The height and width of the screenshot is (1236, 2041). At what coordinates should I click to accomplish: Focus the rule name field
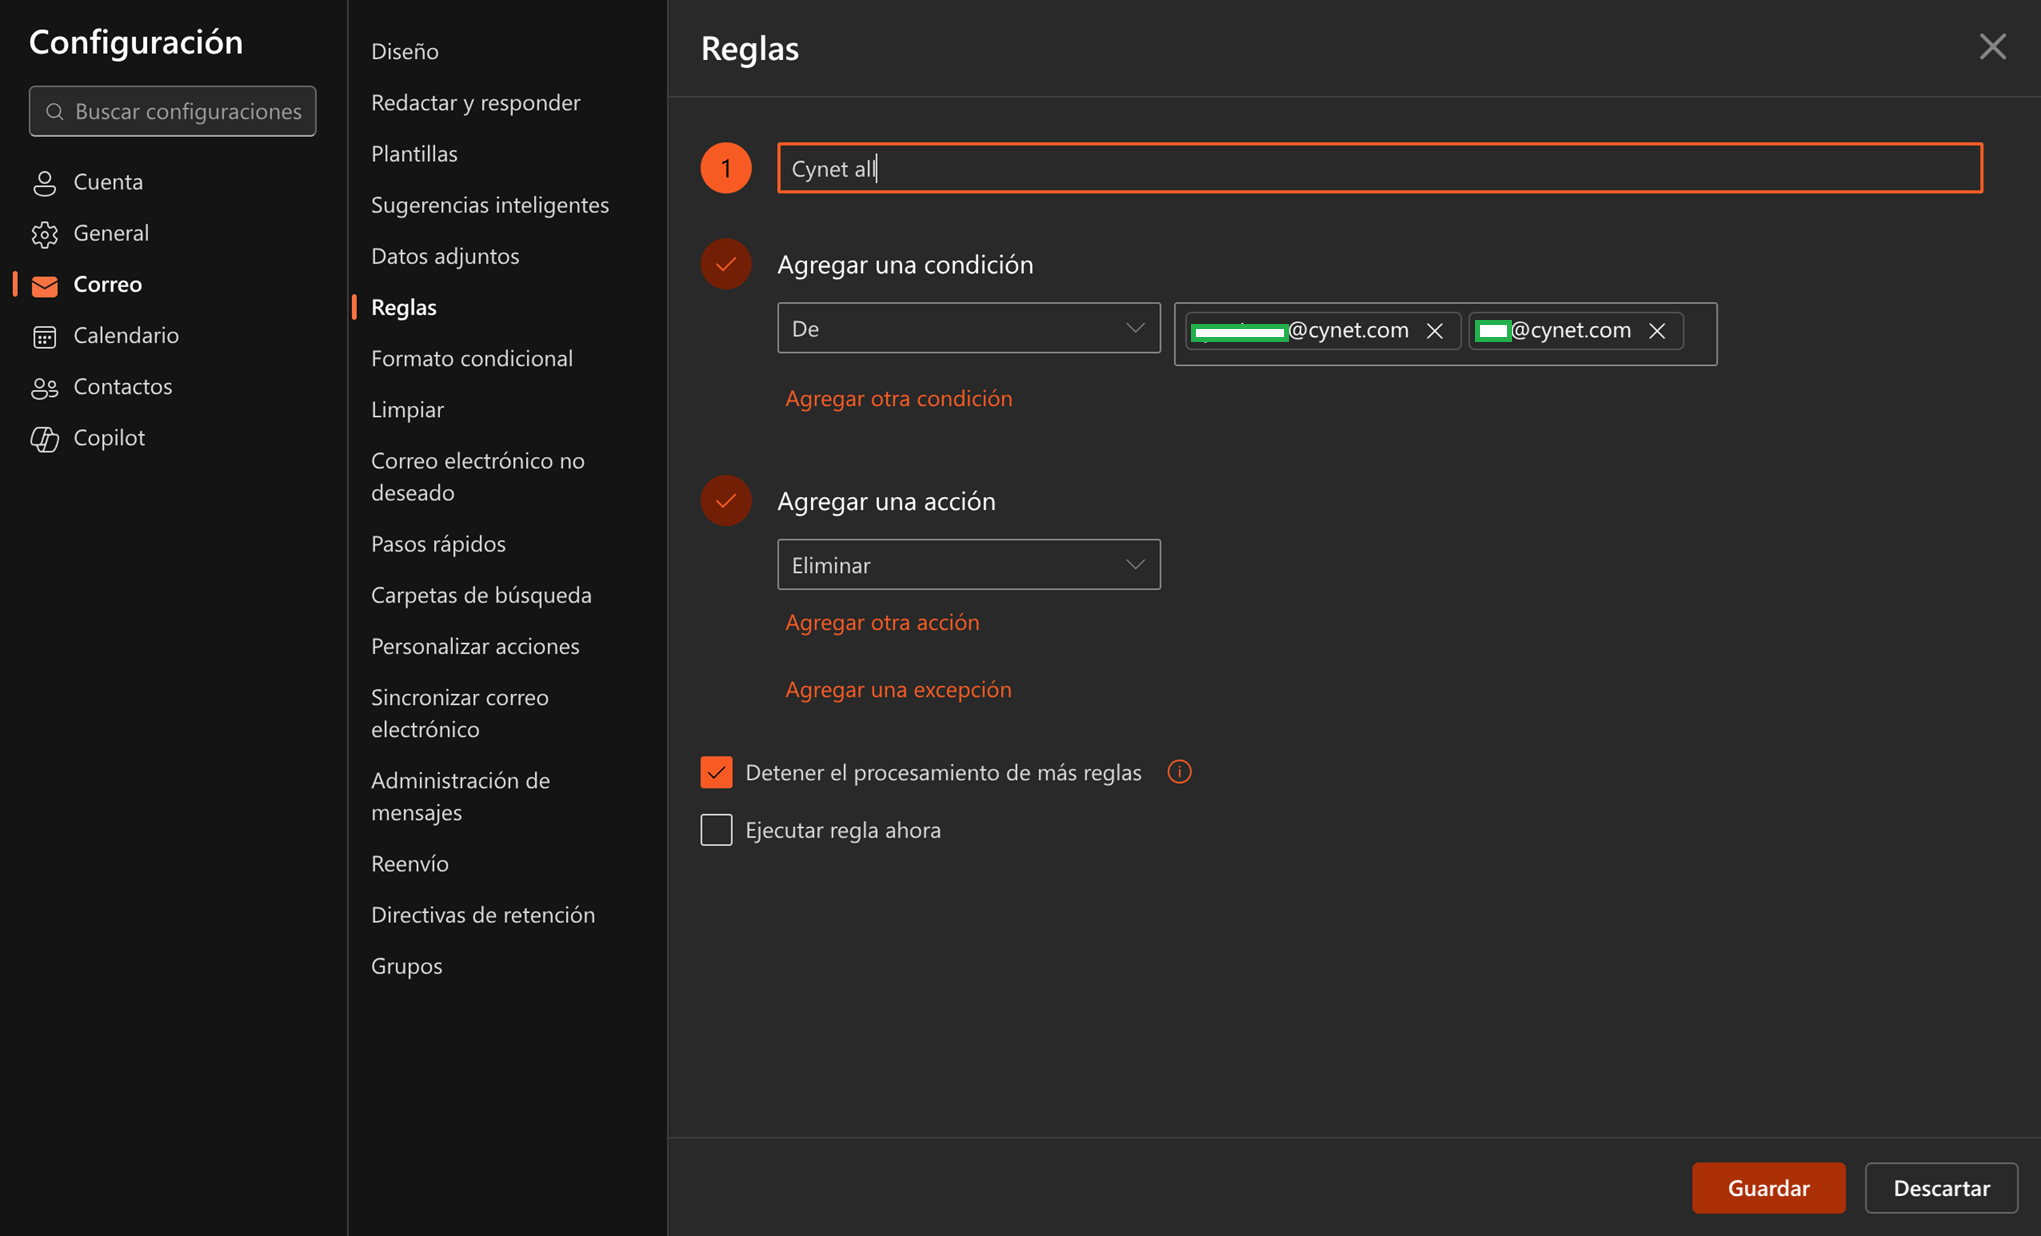coord(1379,168)
